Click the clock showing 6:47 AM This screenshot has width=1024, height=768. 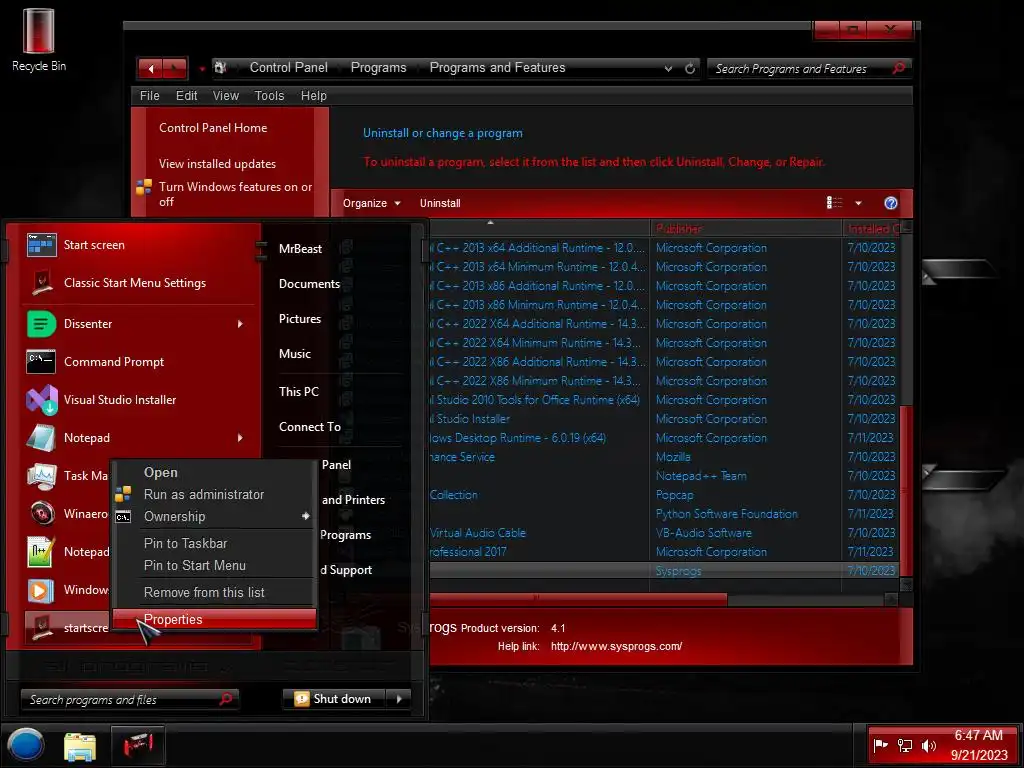(978, 735)
